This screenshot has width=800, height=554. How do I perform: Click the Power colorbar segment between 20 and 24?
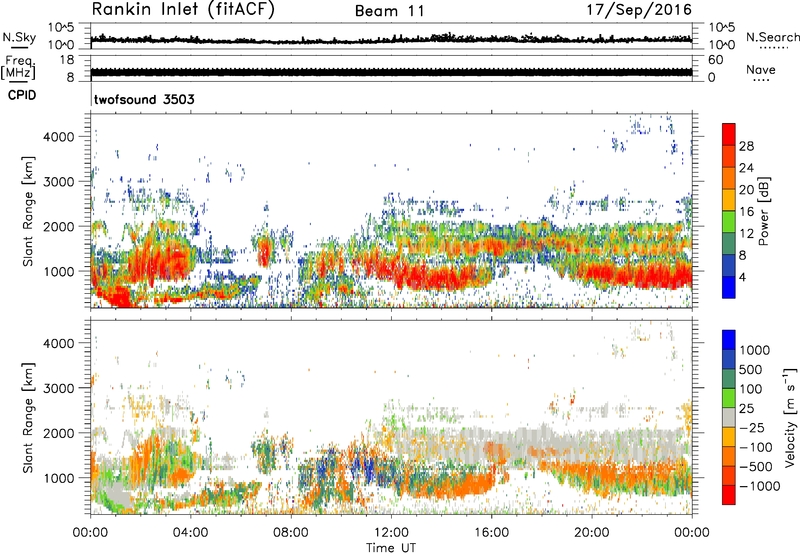click(x=729, y=178)
